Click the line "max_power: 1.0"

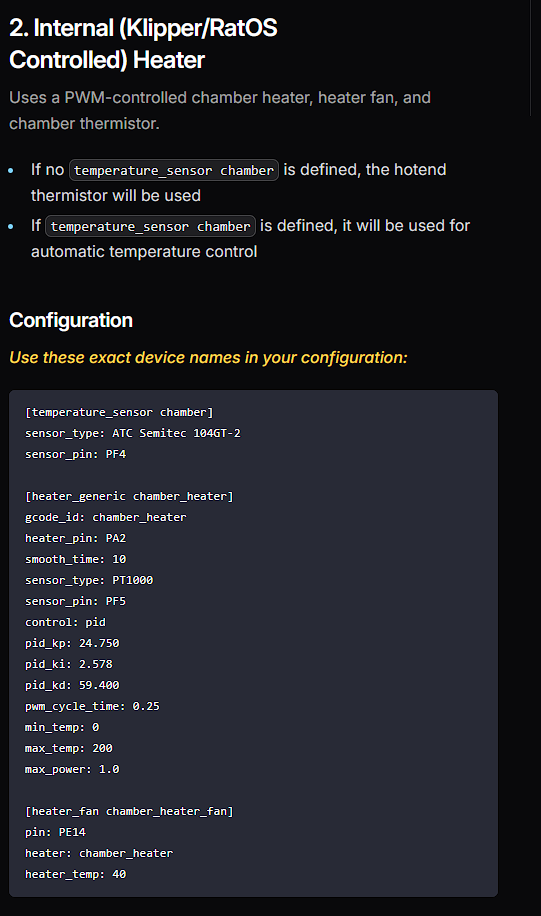[72, 770]
